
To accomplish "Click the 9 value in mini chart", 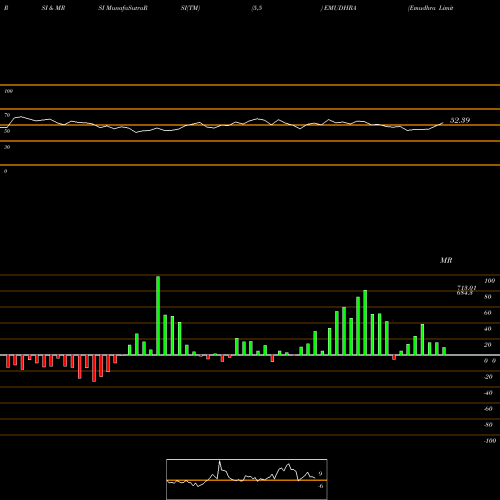I will point(320,474).
